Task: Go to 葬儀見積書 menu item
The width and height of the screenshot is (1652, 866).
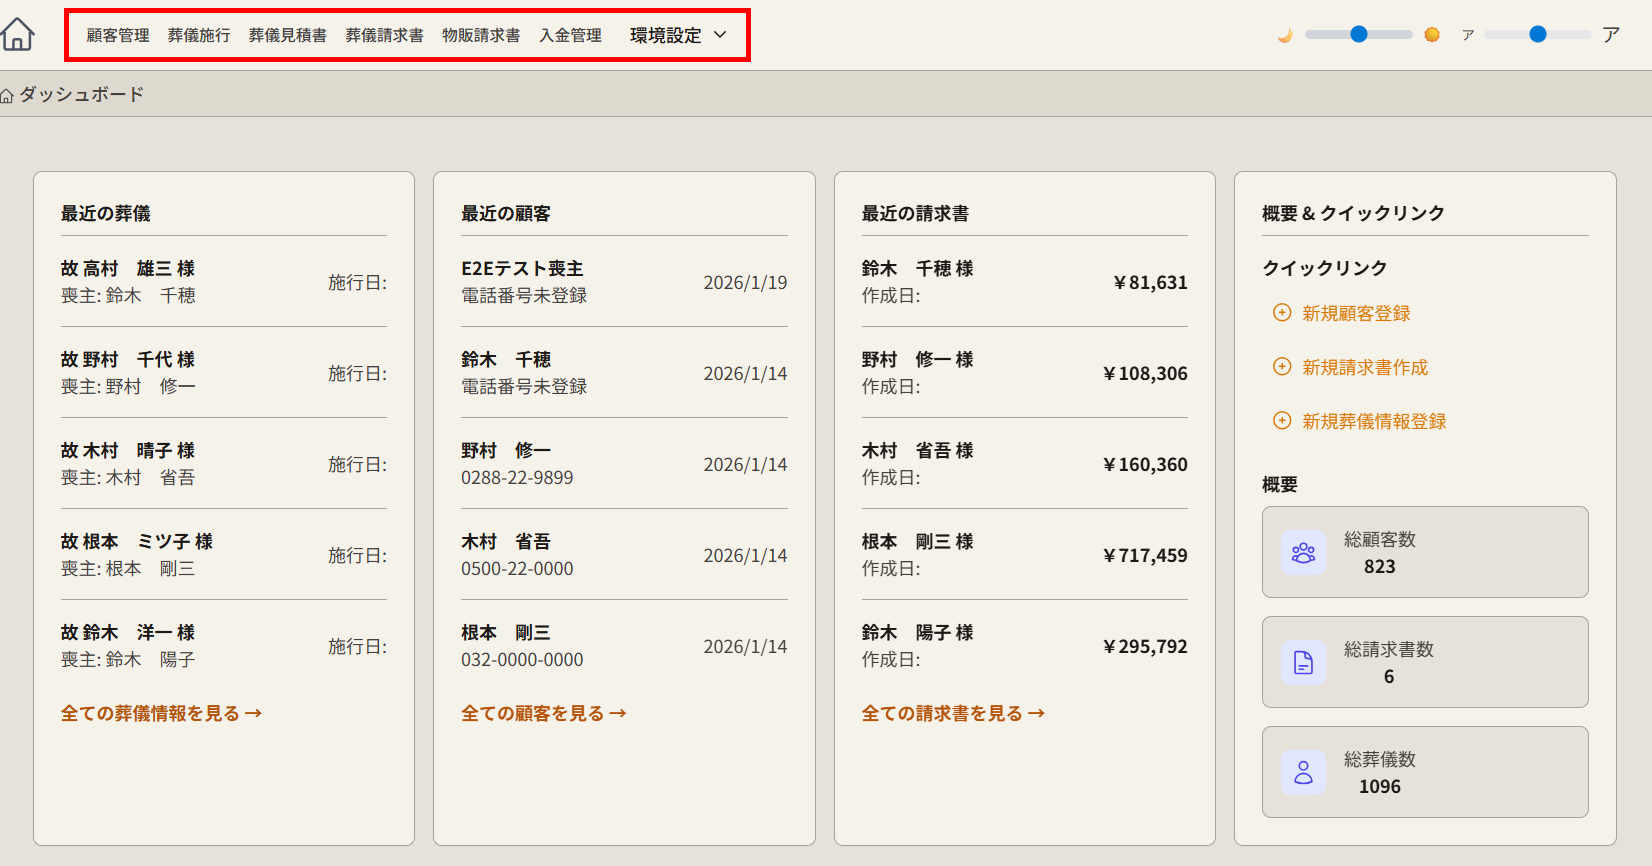Action: pos(288,35)
